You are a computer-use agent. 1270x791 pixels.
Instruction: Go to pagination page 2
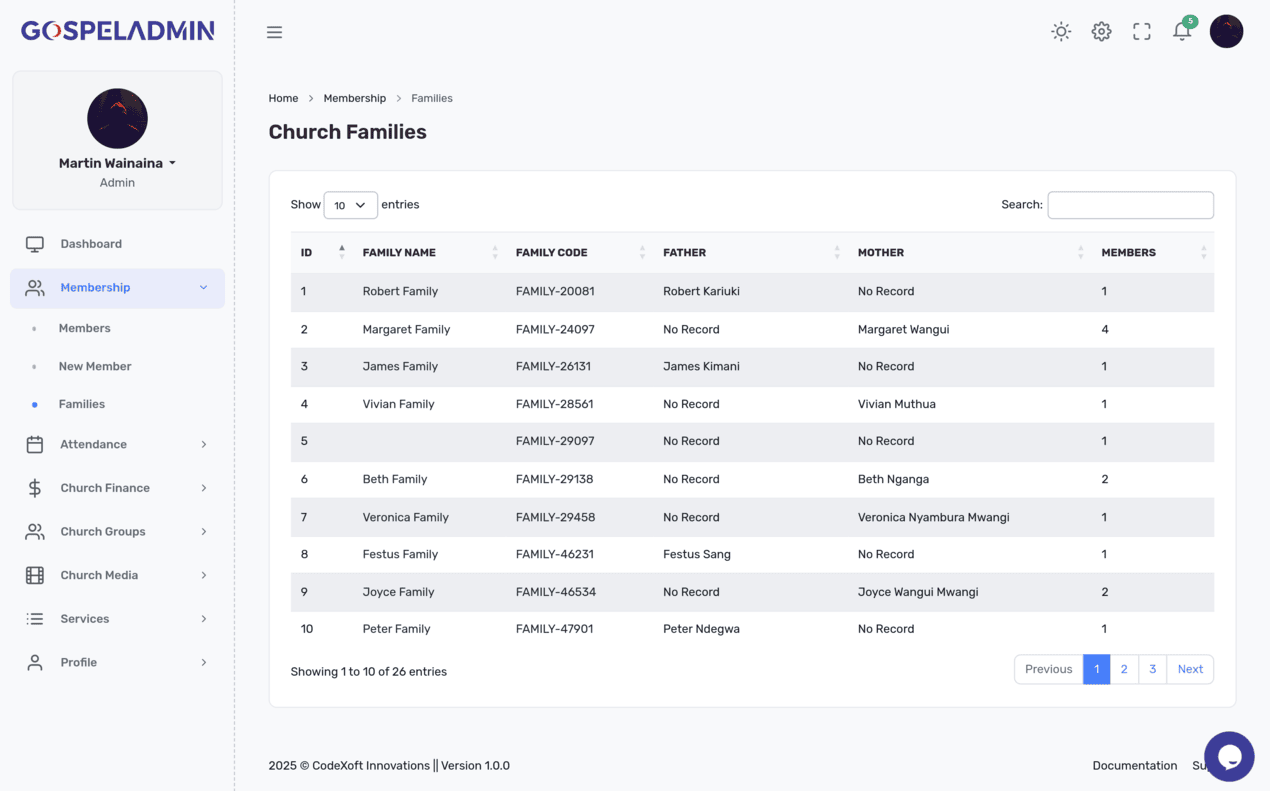tap(1124, 669)
